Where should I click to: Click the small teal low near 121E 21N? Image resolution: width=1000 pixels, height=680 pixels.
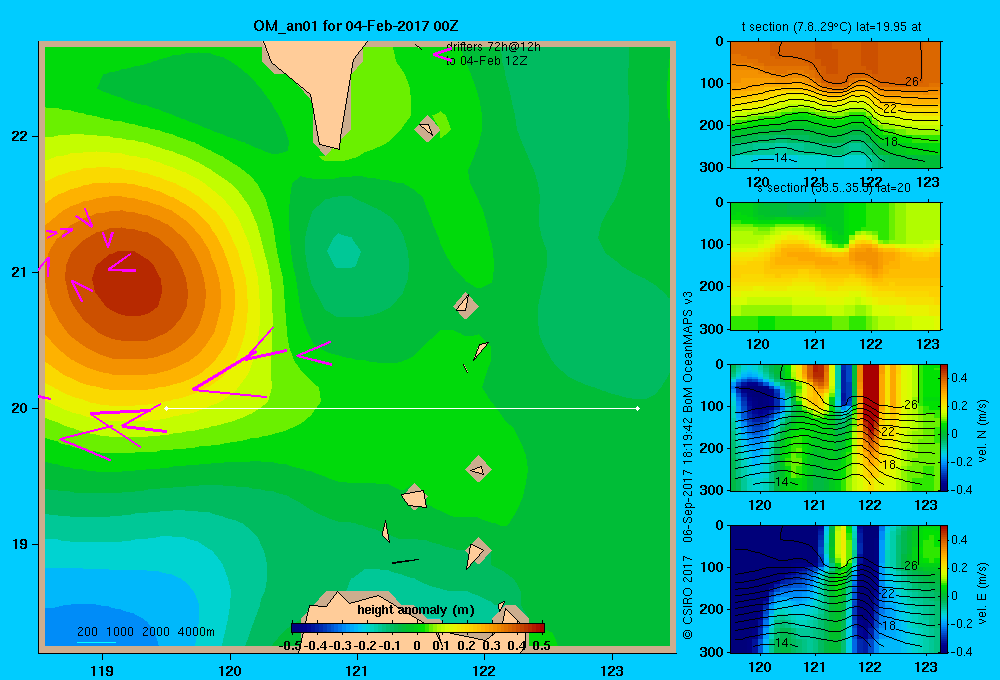tap(344, 251)
